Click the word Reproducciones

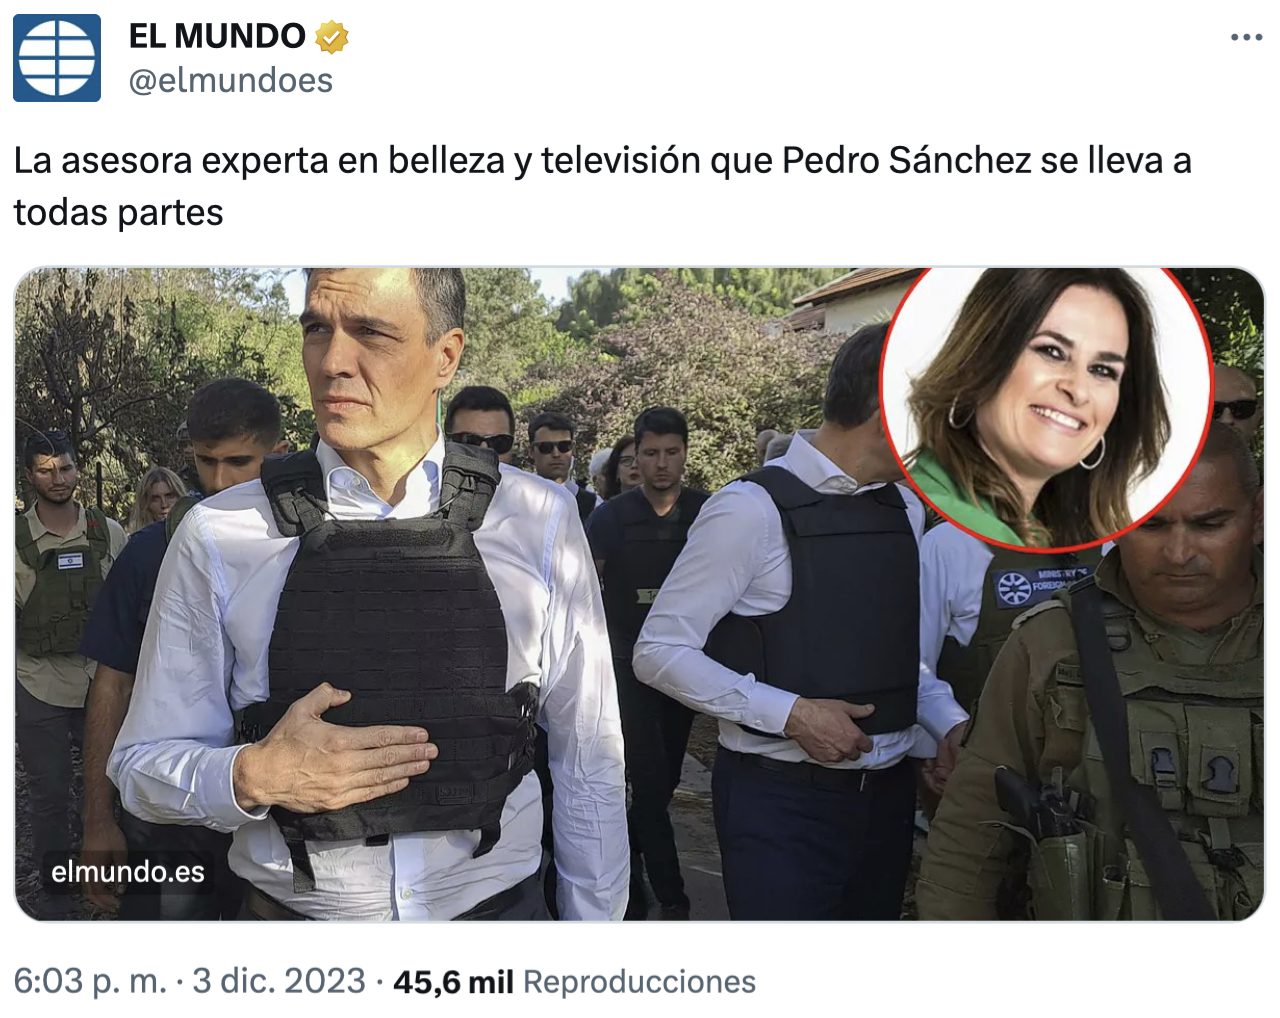[x=639, y=982]
